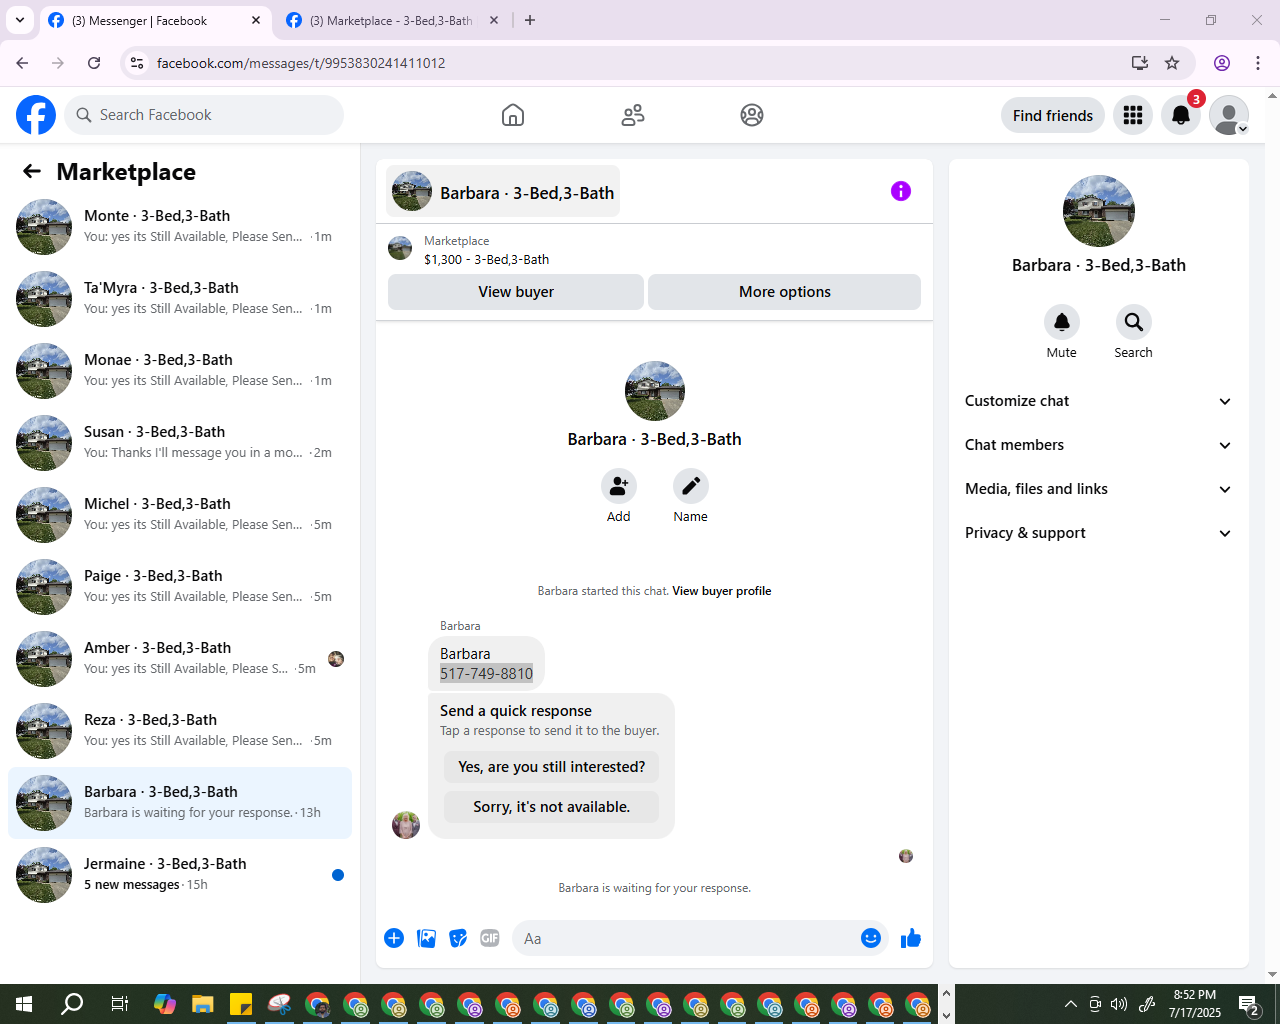This screenshot has width=1280, height=1024.
Task: Click the More options button
Action: click(x=785, y=292)
